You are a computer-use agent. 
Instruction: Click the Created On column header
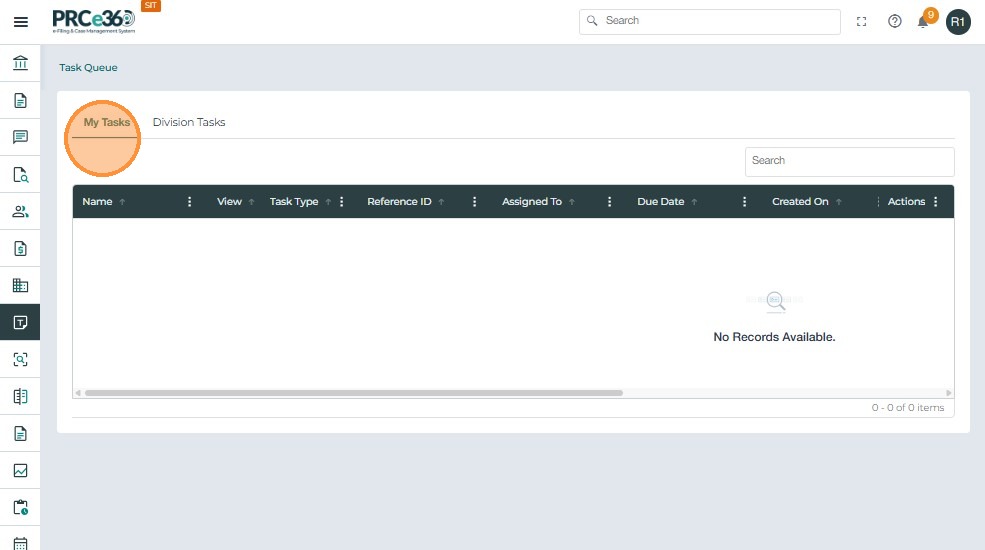pyautogui.click(x=800, y=202)
